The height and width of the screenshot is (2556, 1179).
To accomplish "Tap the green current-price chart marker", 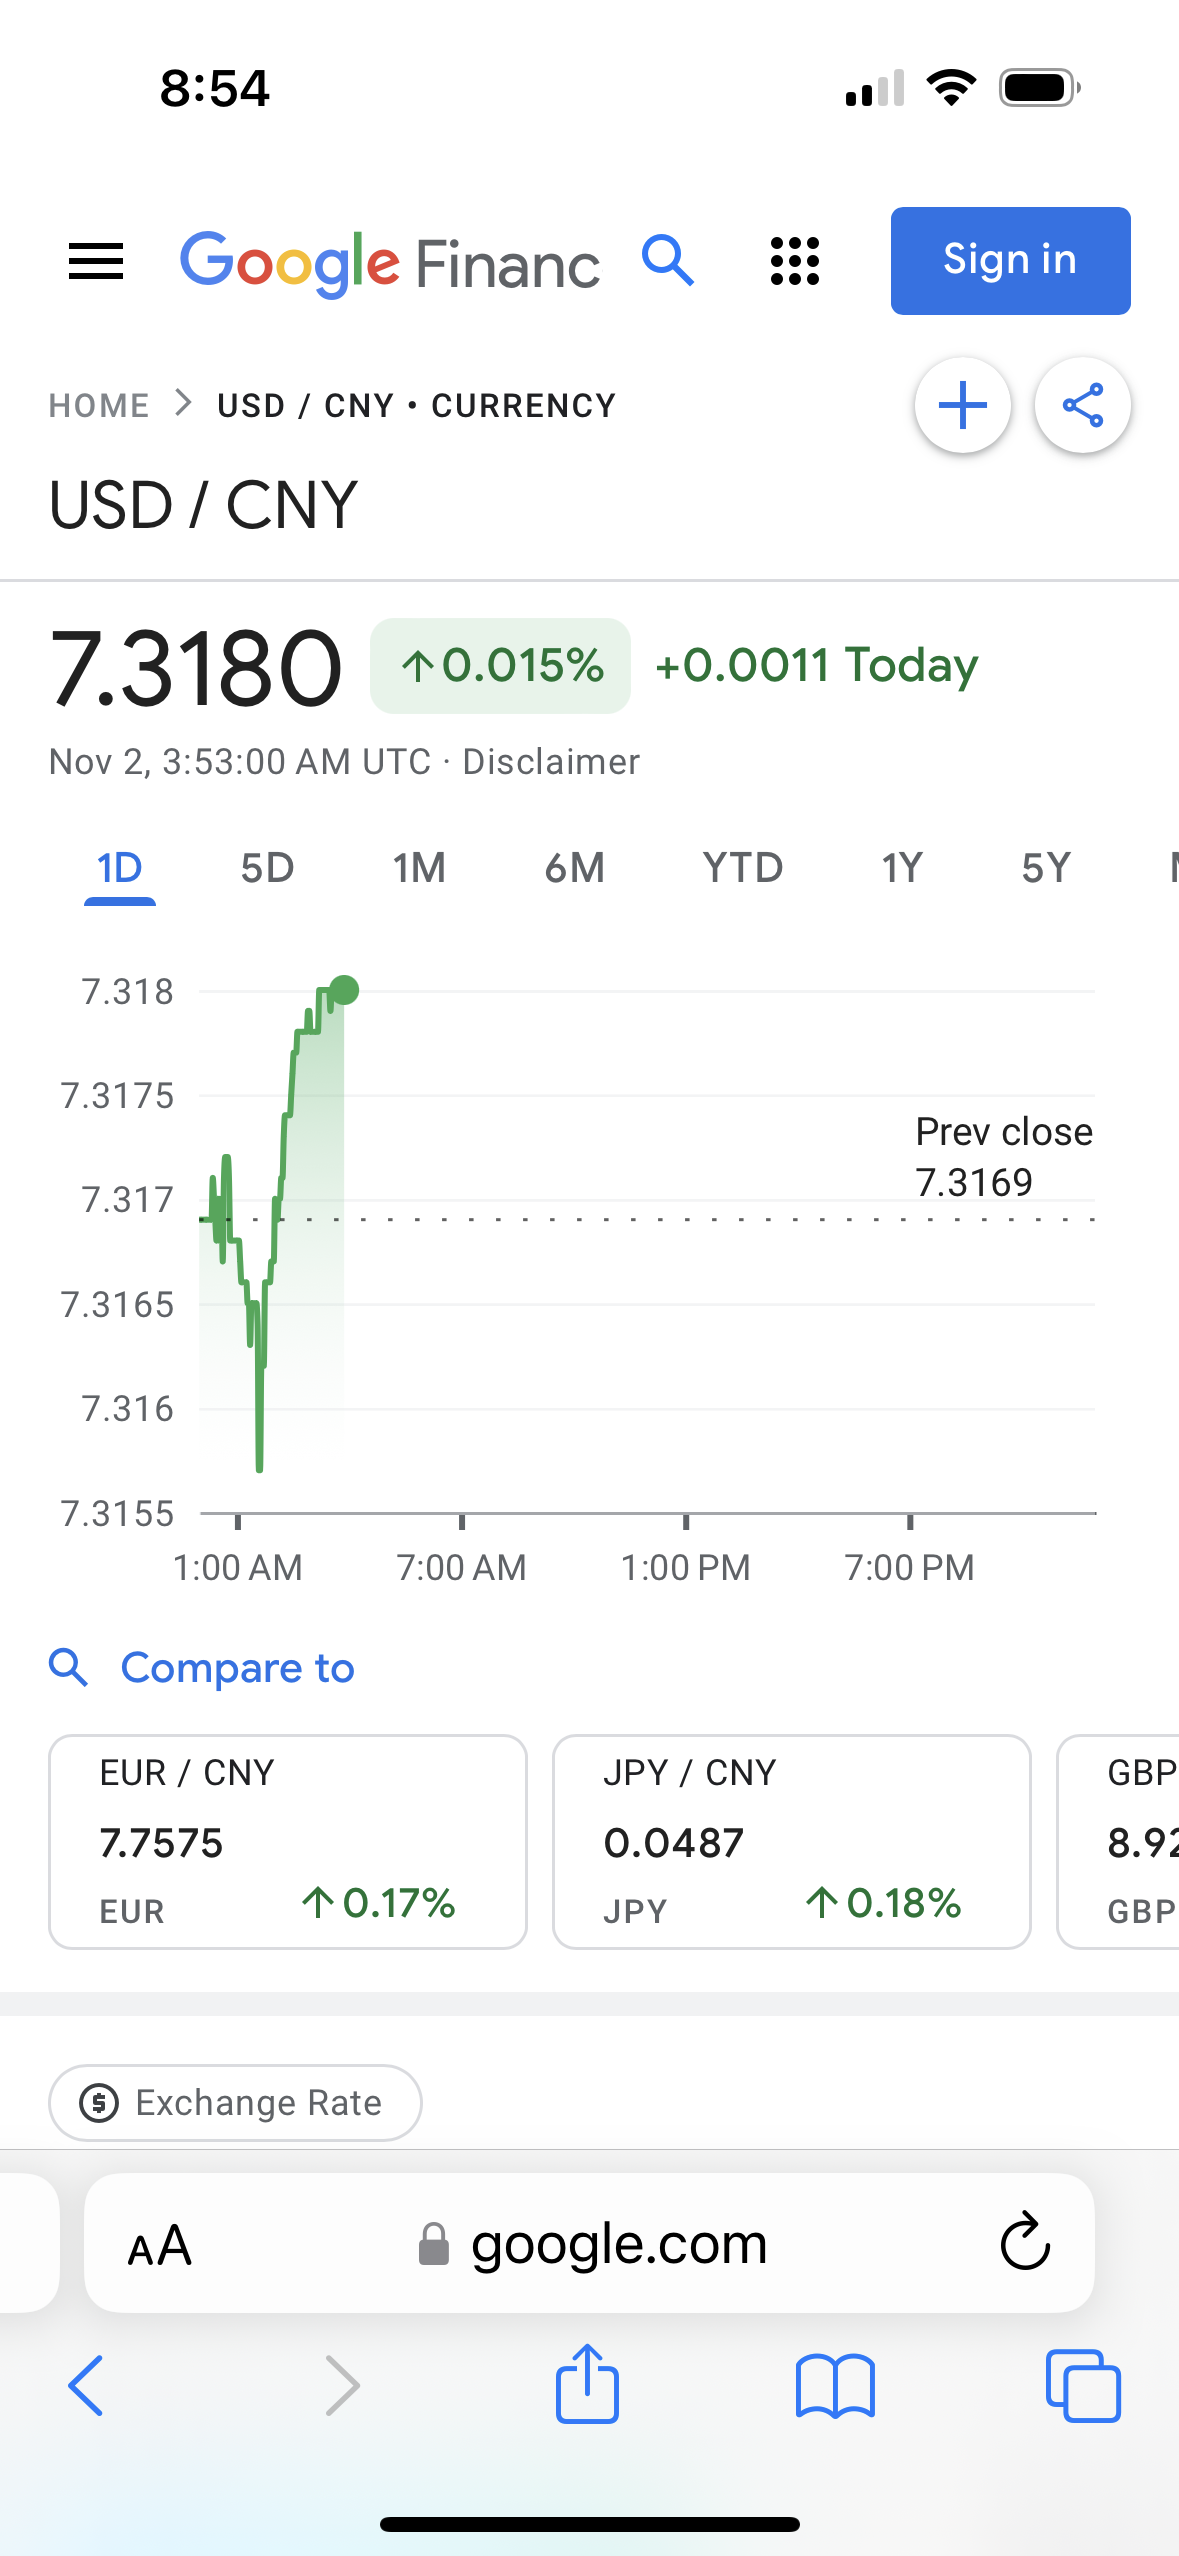I will [344, 990].
